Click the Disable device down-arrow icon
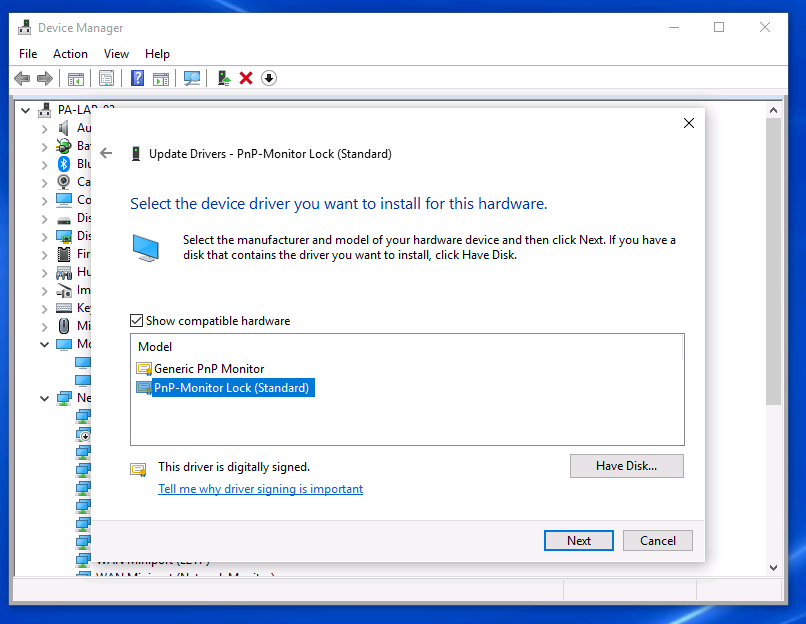806x624 pixels. [x=268, y=78]
